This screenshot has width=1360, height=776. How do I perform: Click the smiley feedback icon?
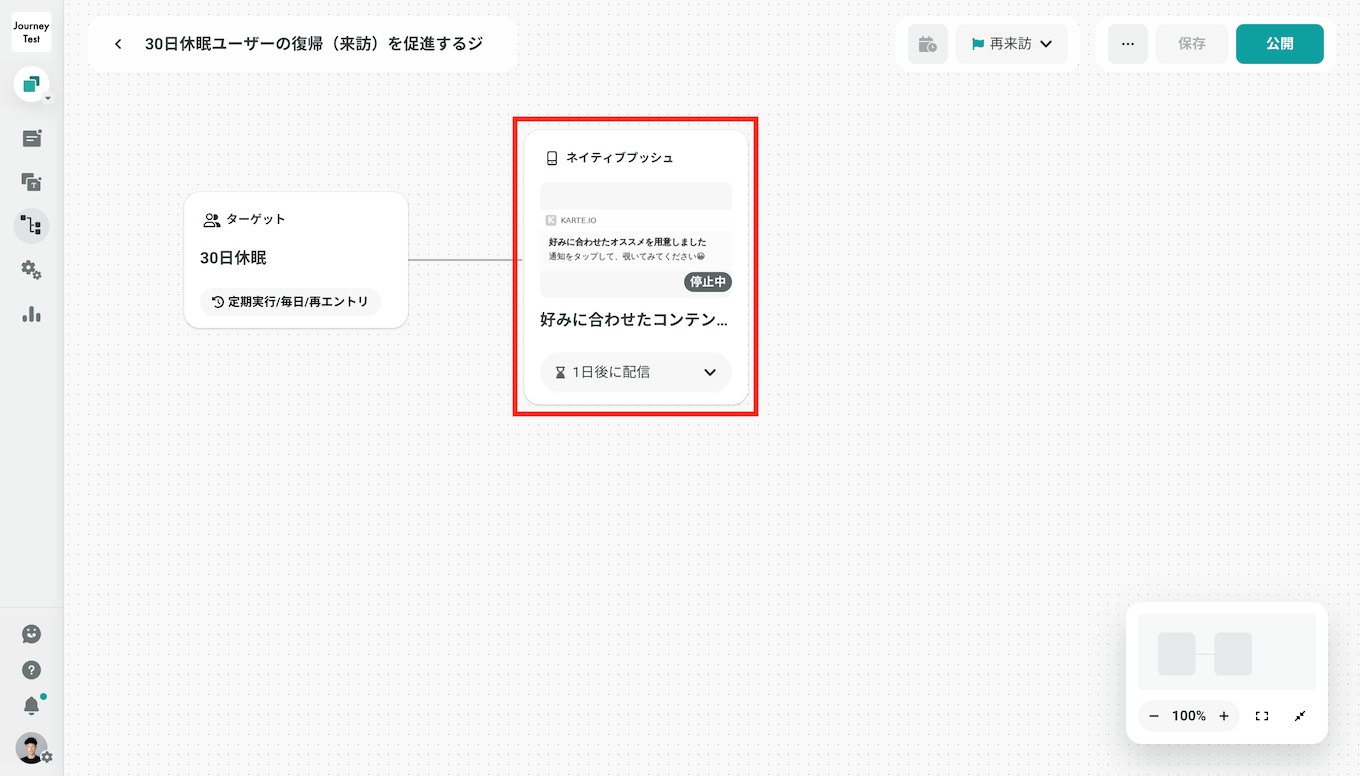coord(32,634)
